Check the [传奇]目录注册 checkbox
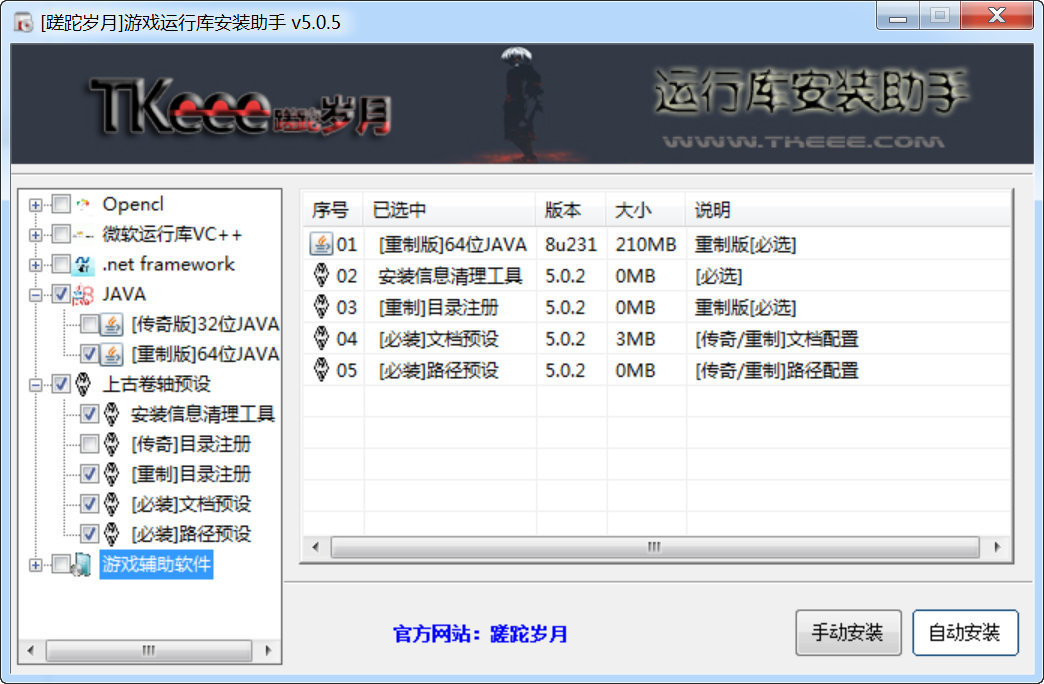Screen dimensions: 1044x684 click(90, 444)
